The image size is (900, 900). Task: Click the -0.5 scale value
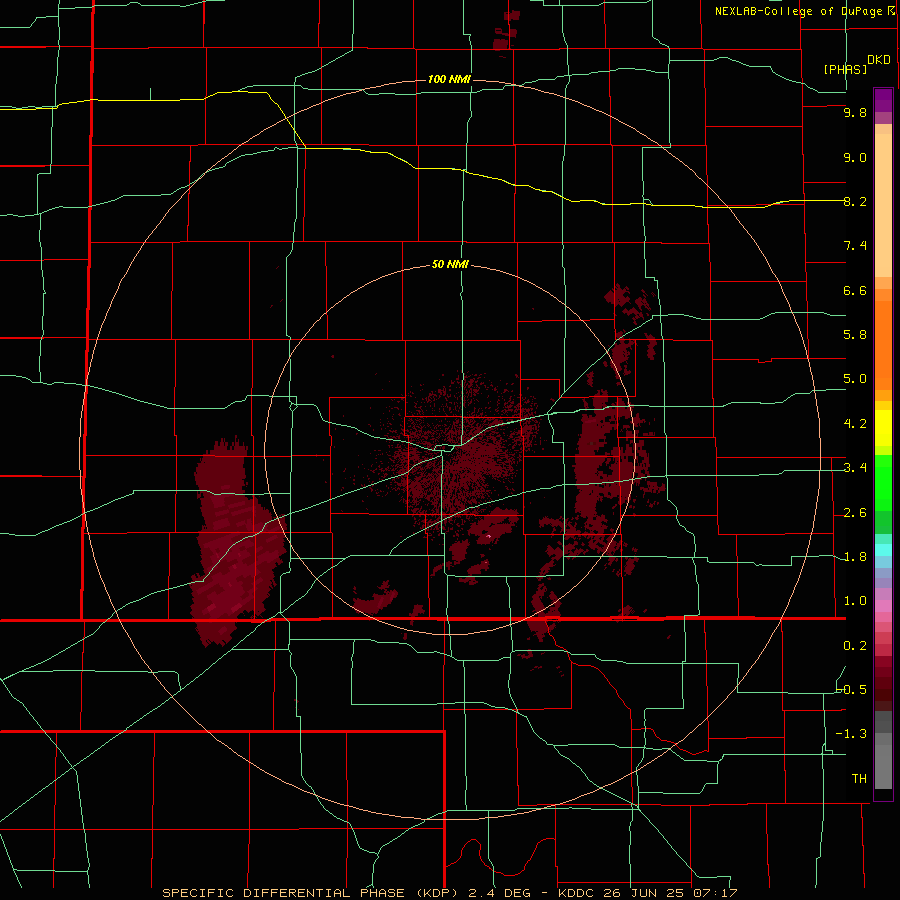pos(852,689)
